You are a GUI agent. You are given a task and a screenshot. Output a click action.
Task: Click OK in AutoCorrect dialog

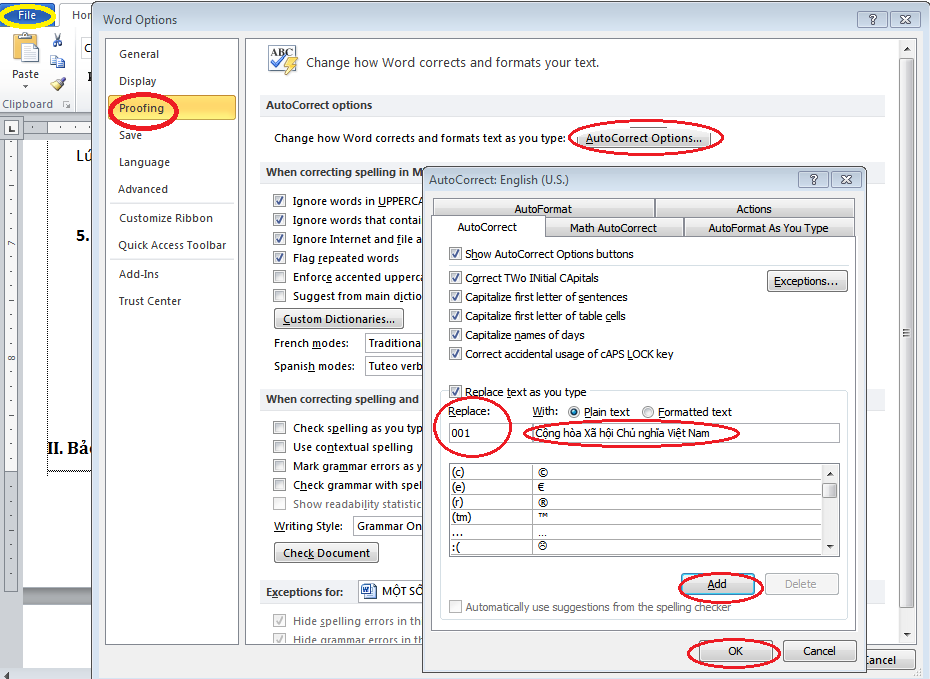735,651
